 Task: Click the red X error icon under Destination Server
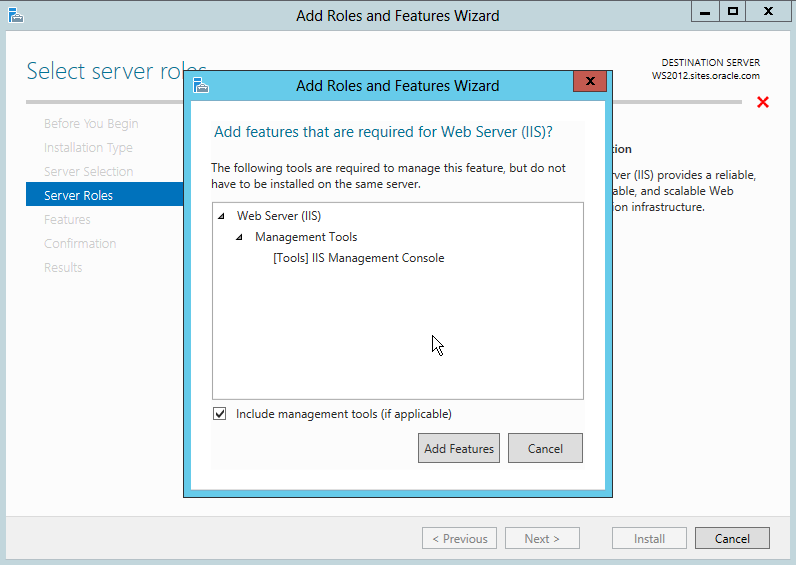(x=762, y=102)
